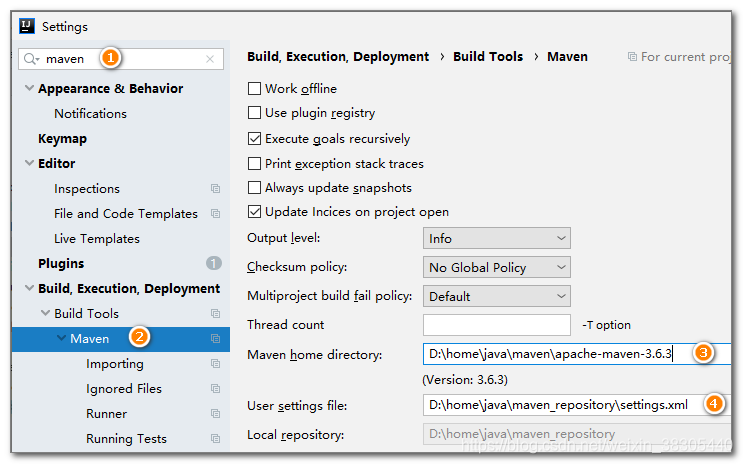Uncheck Update Indices on project open
The height and width of the screenshot is (464, 743).
pos(254,212)
